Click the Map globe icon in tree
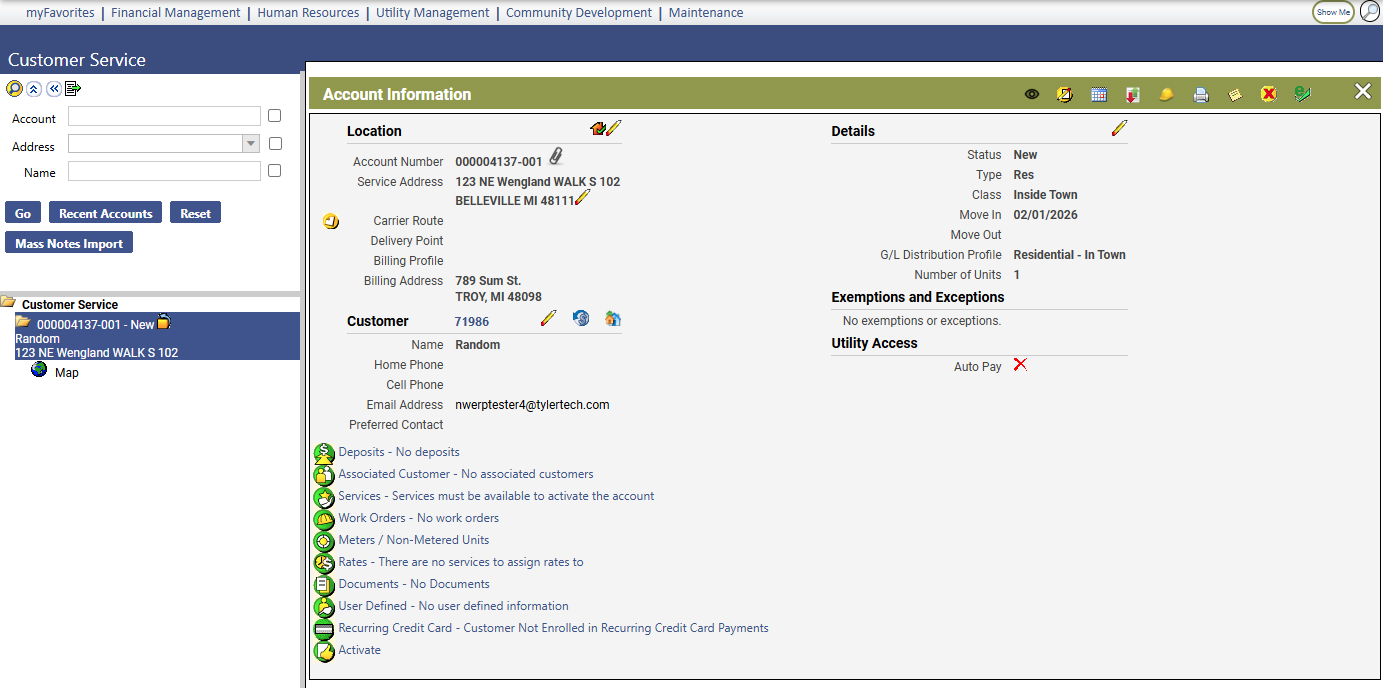 [x=39, y=370]
